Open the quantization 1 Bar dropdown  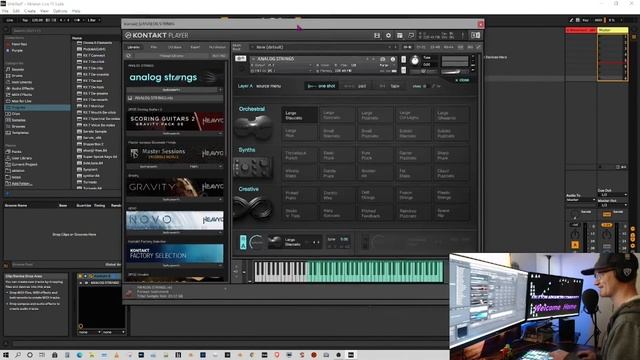(94, 20)
